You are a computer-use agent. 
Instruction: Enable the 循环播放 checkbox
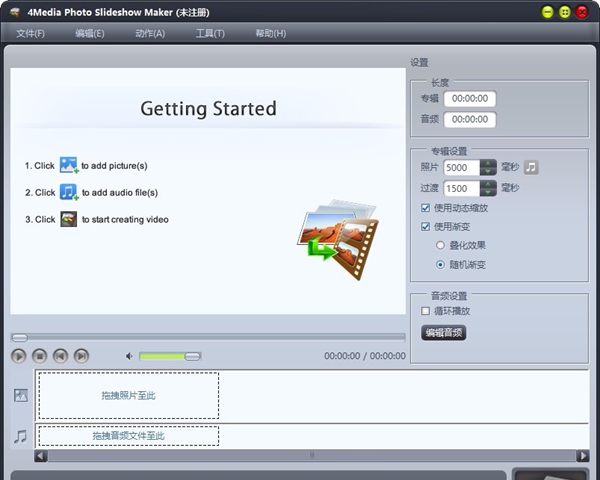[x=425, y=311]
